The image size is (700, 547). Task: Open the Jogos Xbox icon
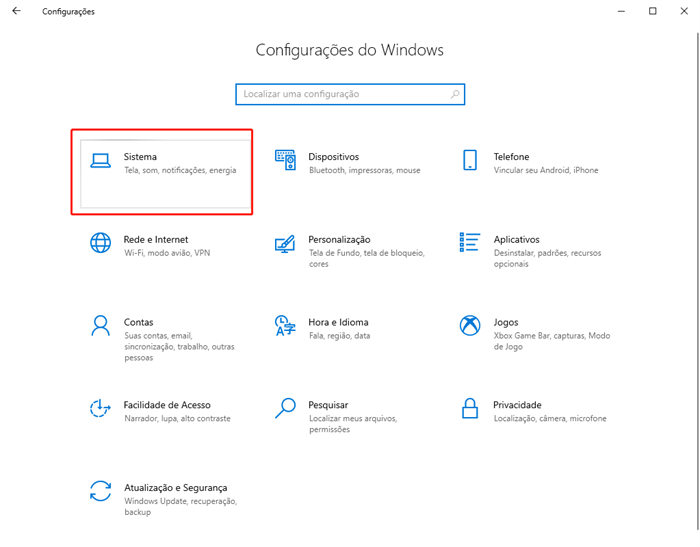click(470, 326)
